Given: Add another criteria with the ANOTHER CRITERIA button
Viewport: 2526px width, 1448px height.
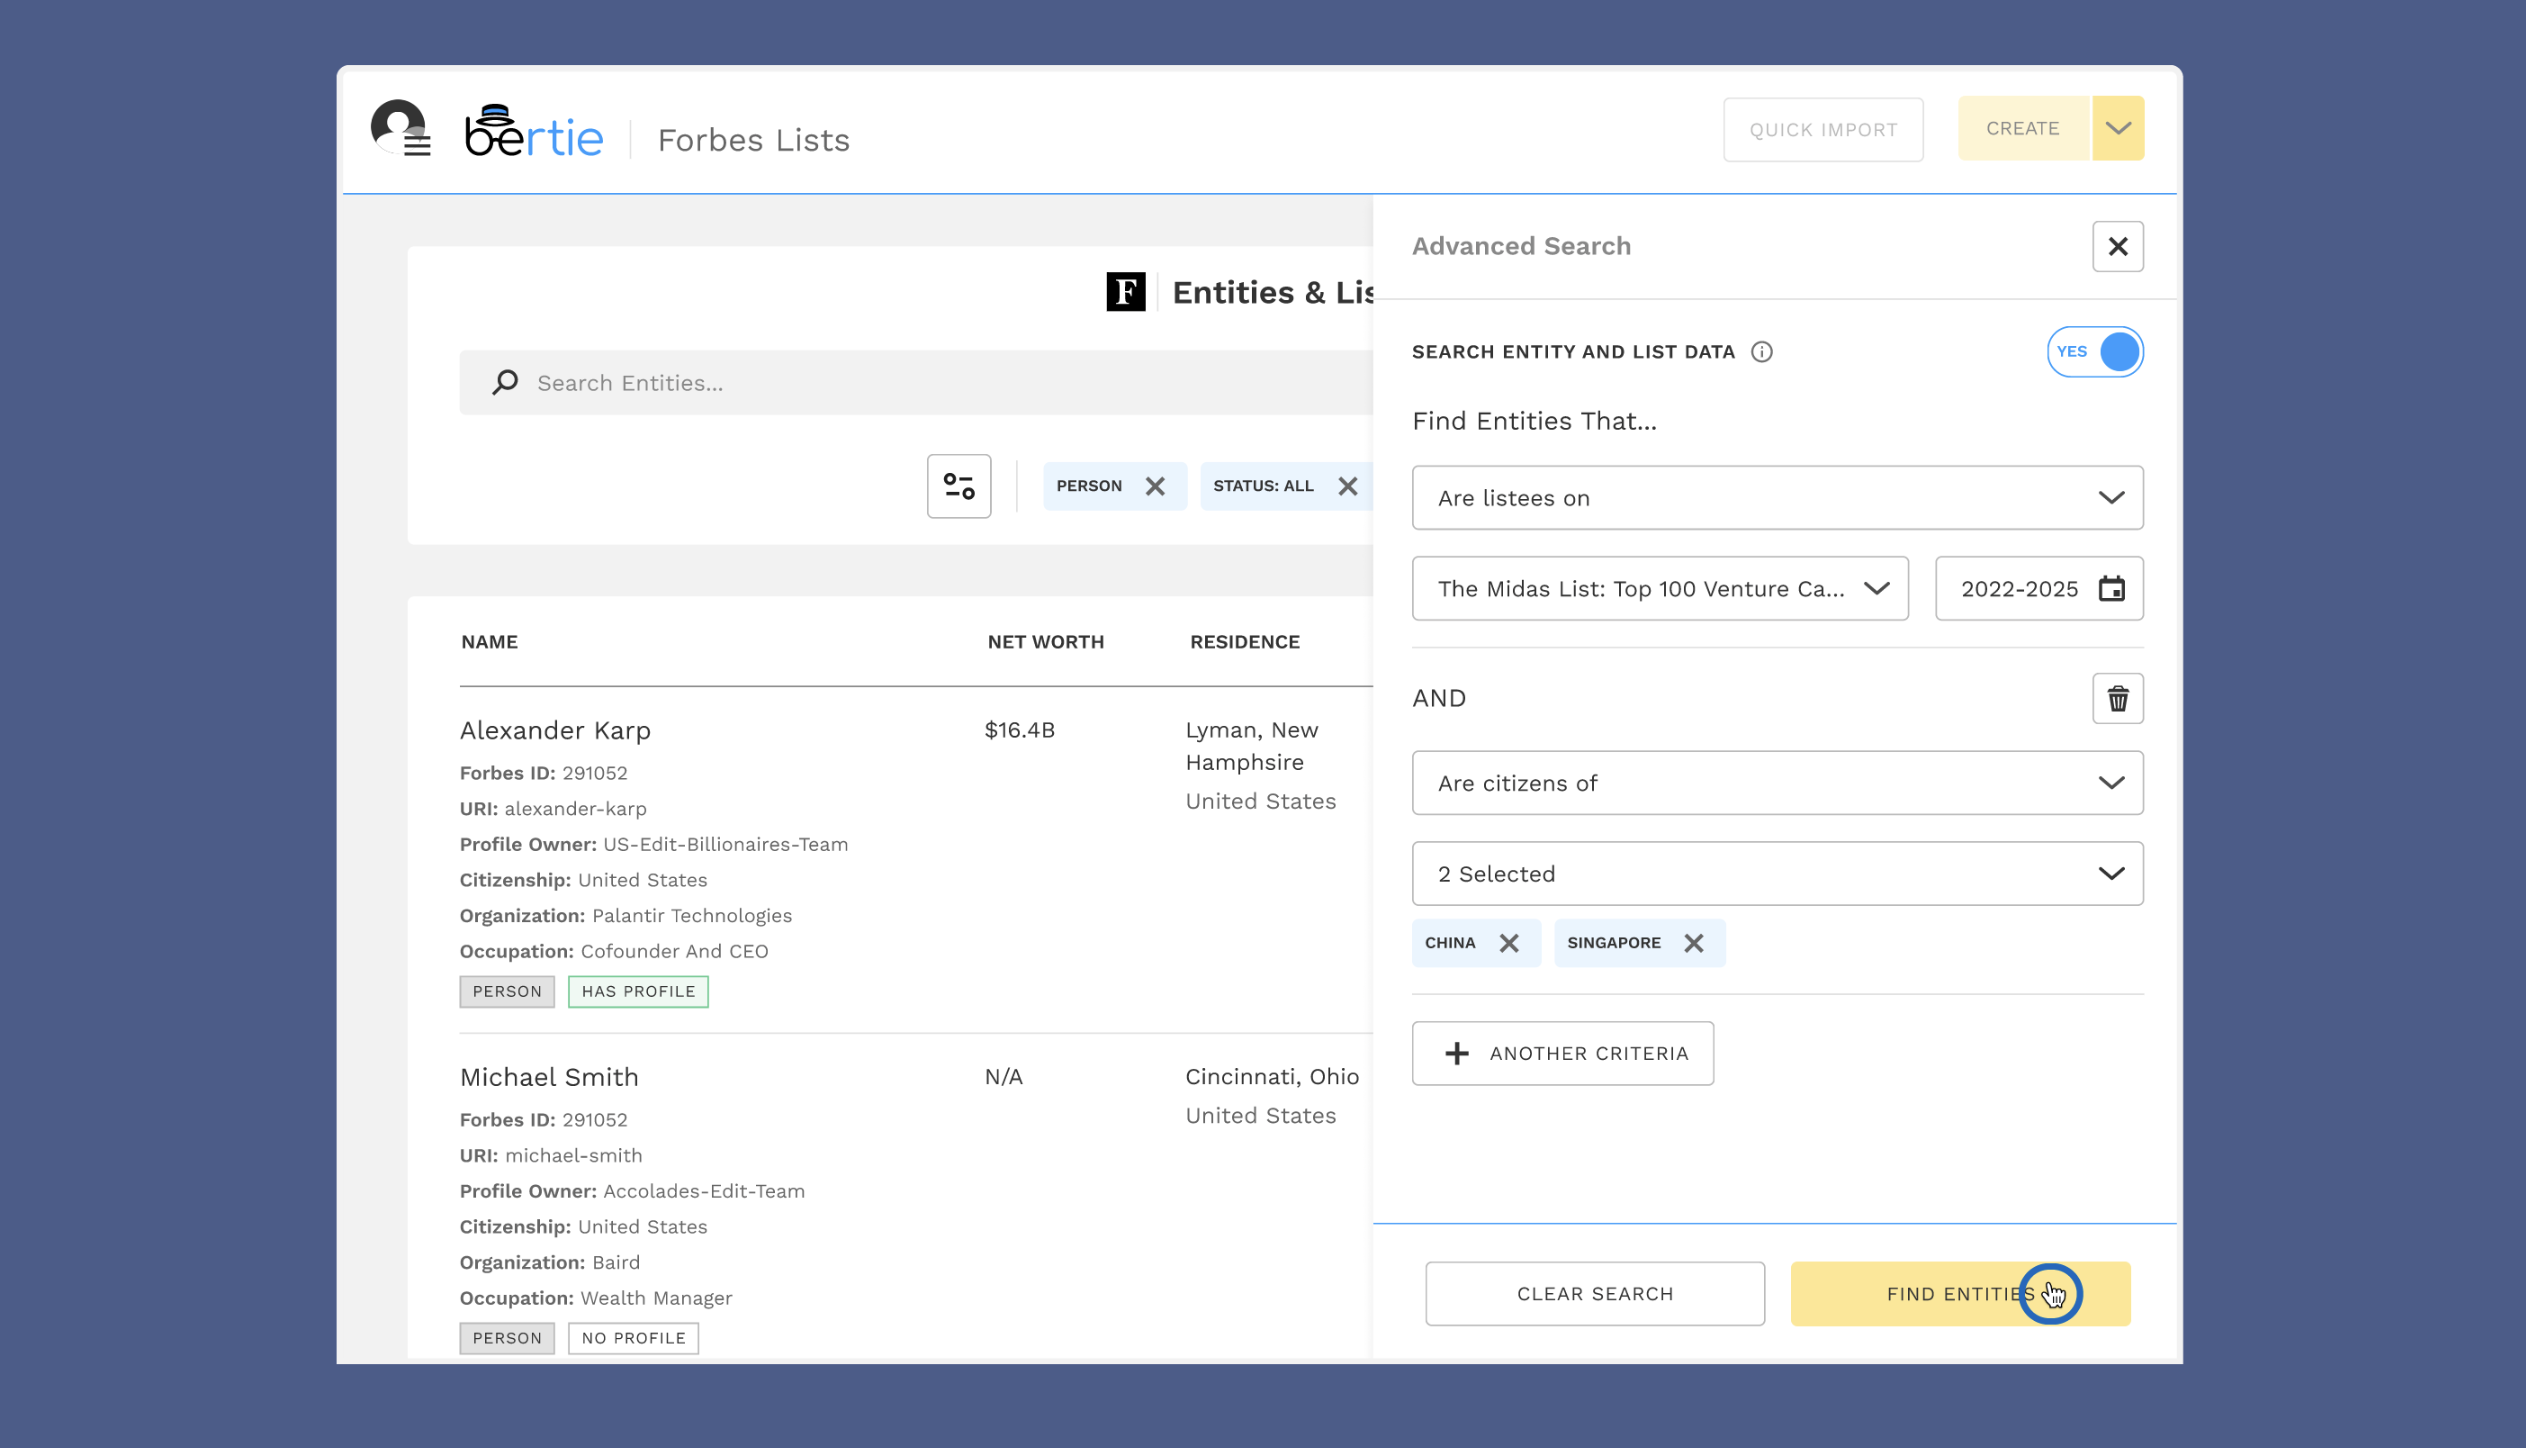Looking at the screenshot, I should (1562, 1053).
